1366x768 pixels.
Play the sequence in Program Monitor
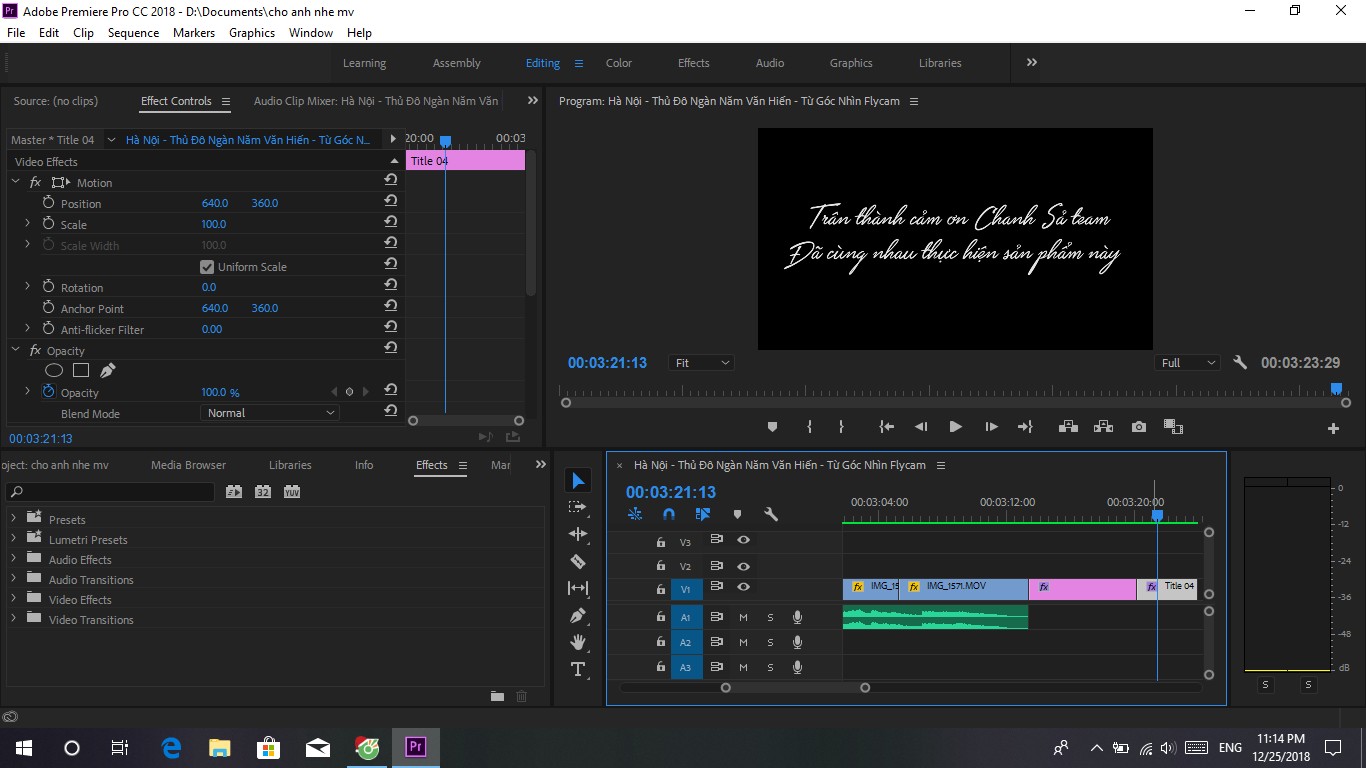(x=955, y=426)
